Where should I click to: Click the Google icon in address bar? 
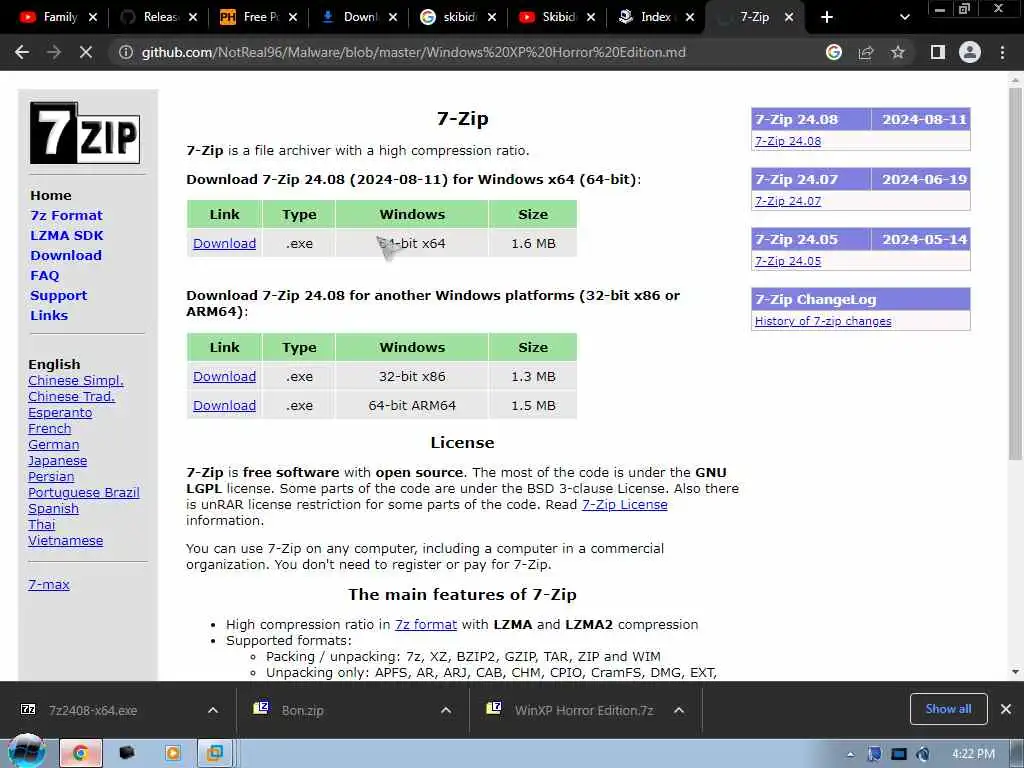(833, 52)
